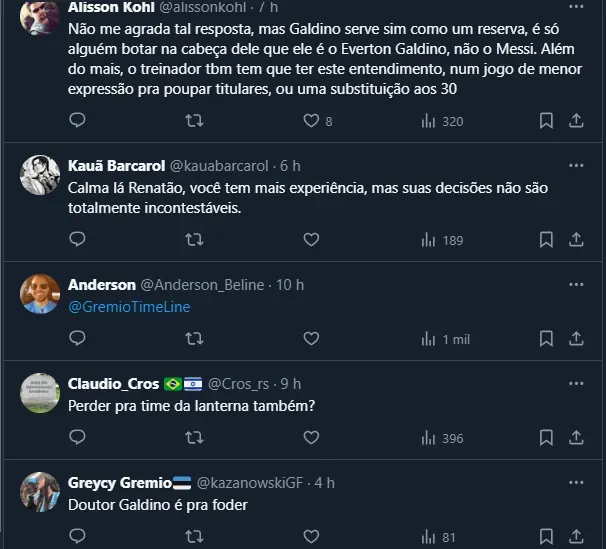Open more options on Anderson's tweet

[x=576, y=285]
